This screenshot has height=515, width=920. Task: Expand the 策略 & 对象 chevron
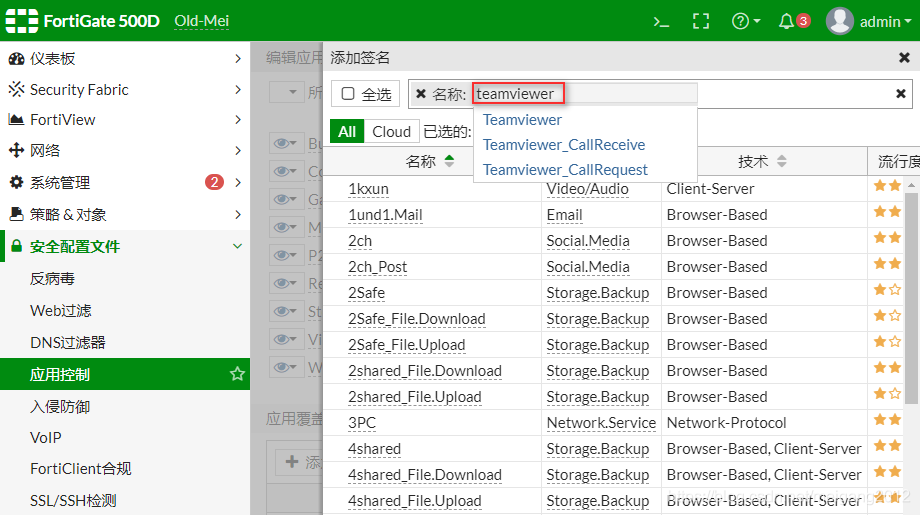click(x=238, y=215)
